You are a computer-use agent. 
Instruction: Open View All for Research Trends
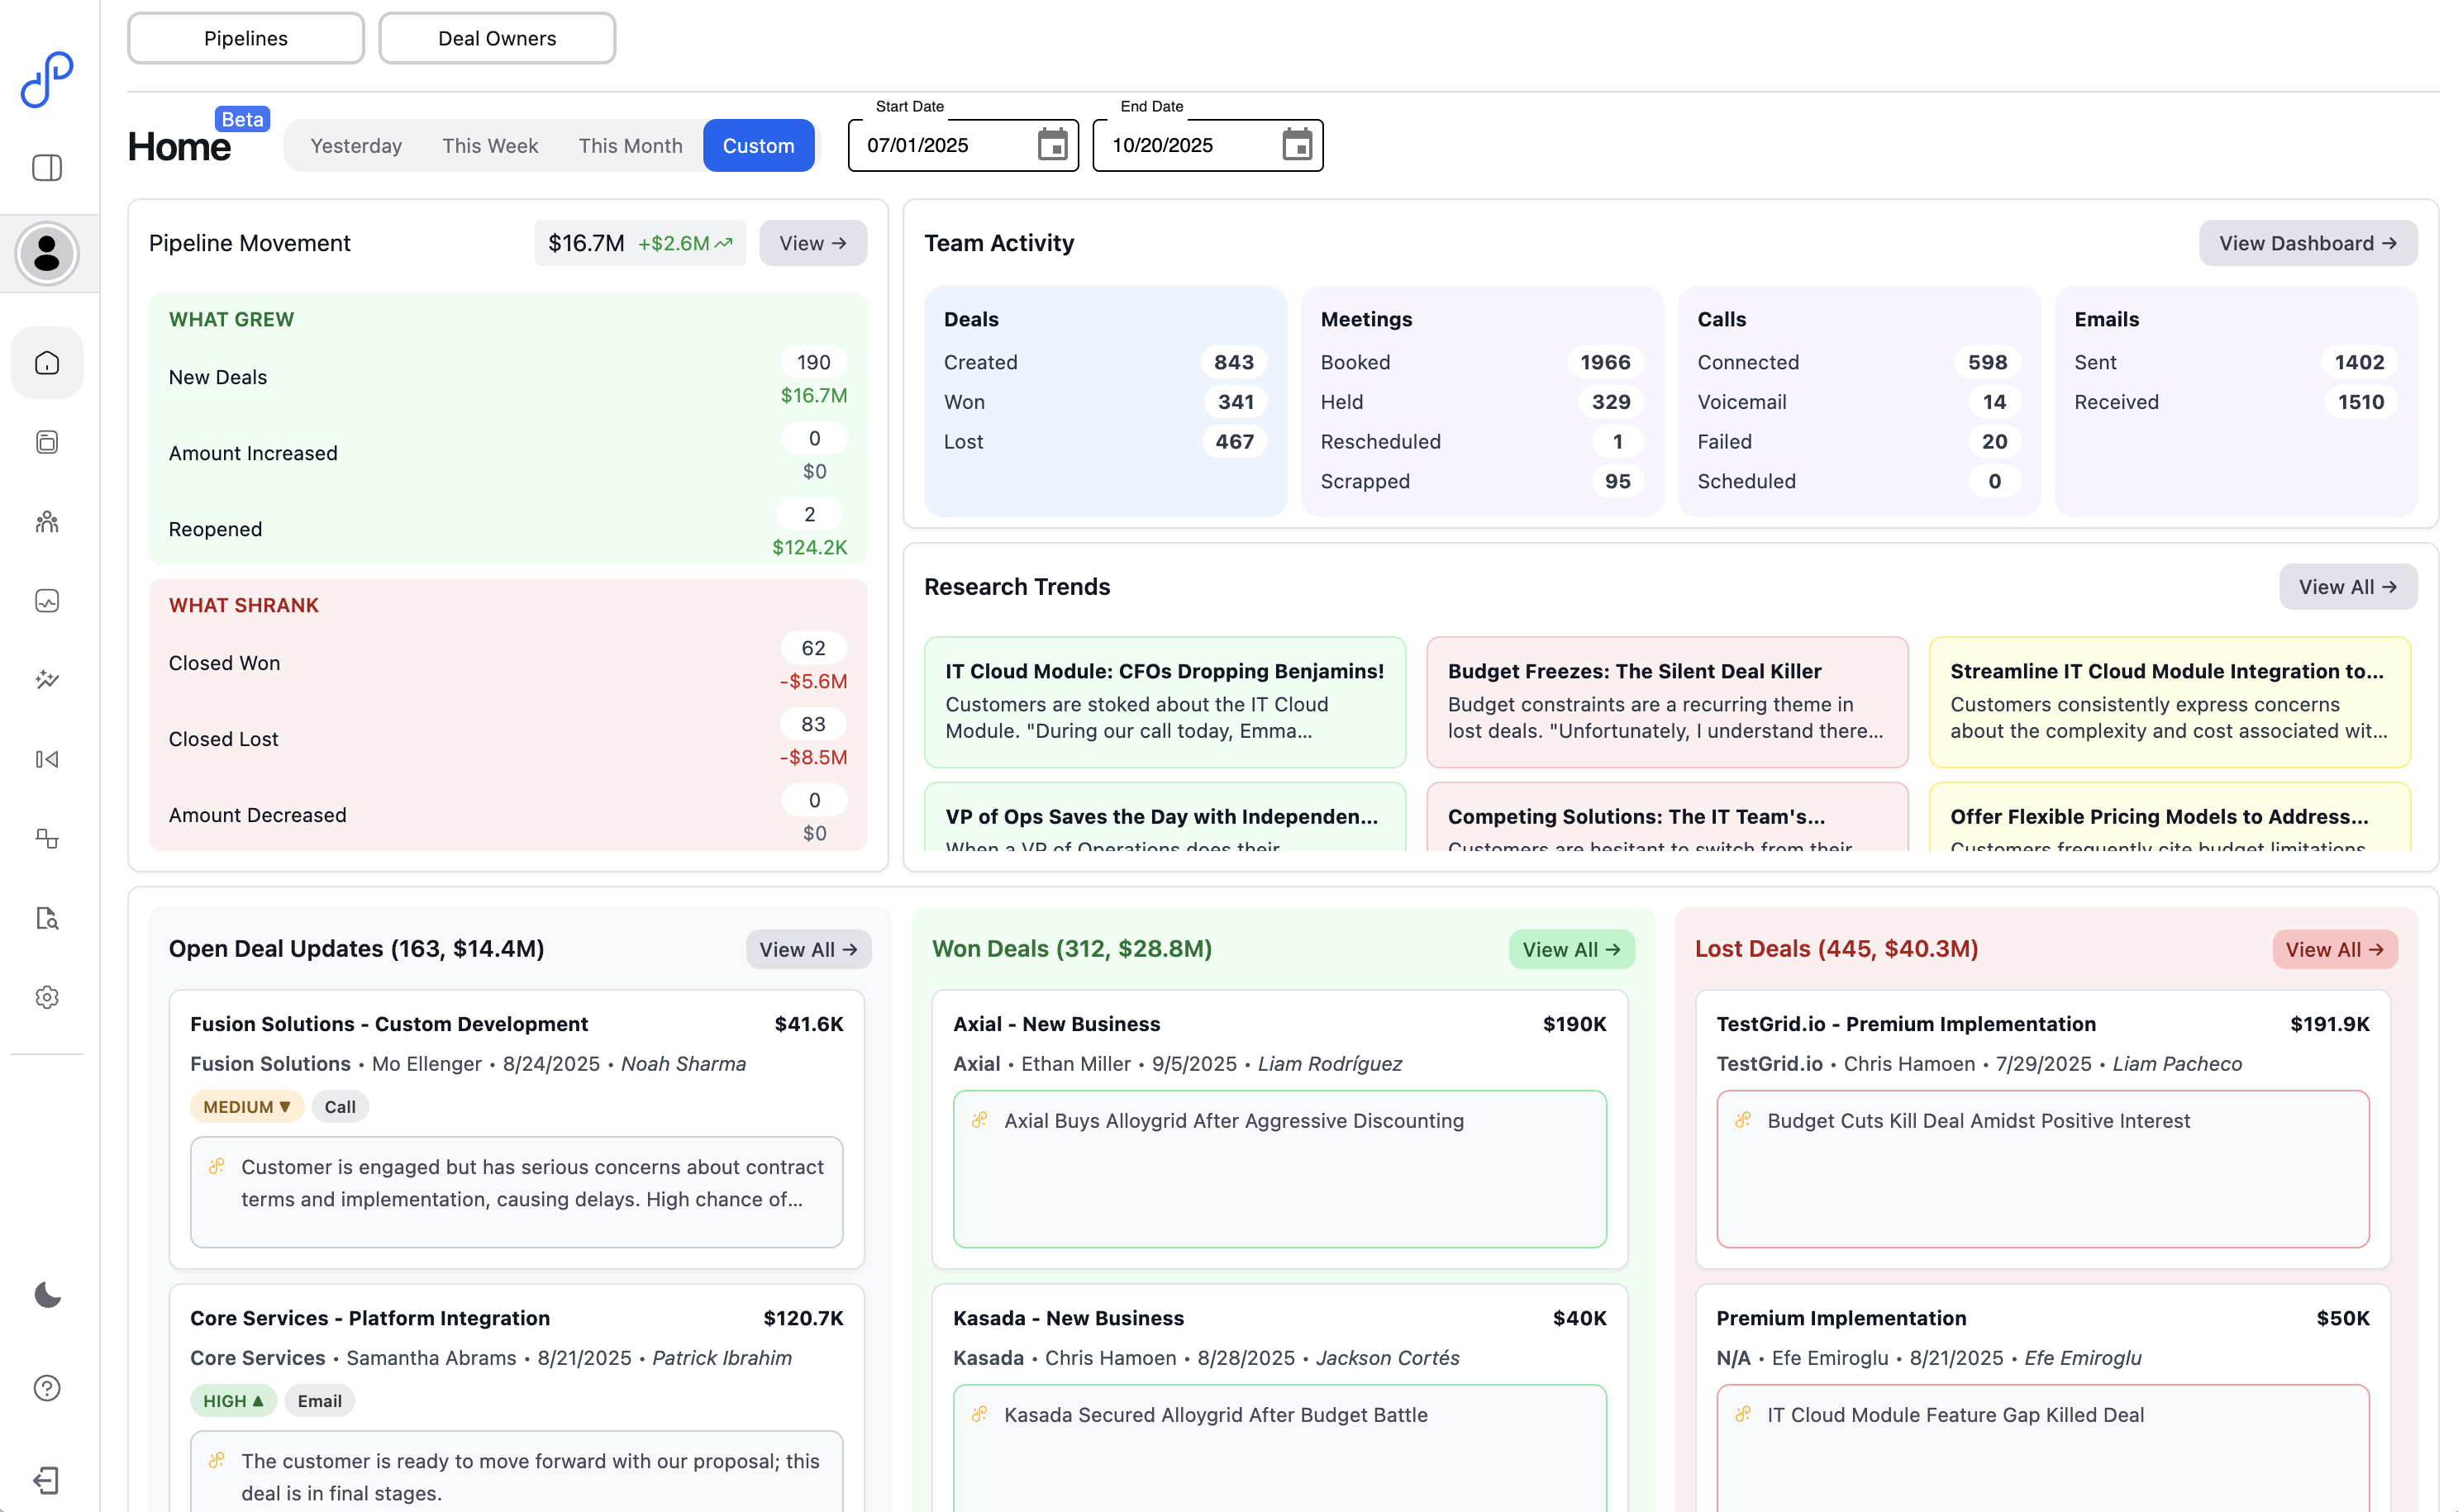pos(2348,587)
